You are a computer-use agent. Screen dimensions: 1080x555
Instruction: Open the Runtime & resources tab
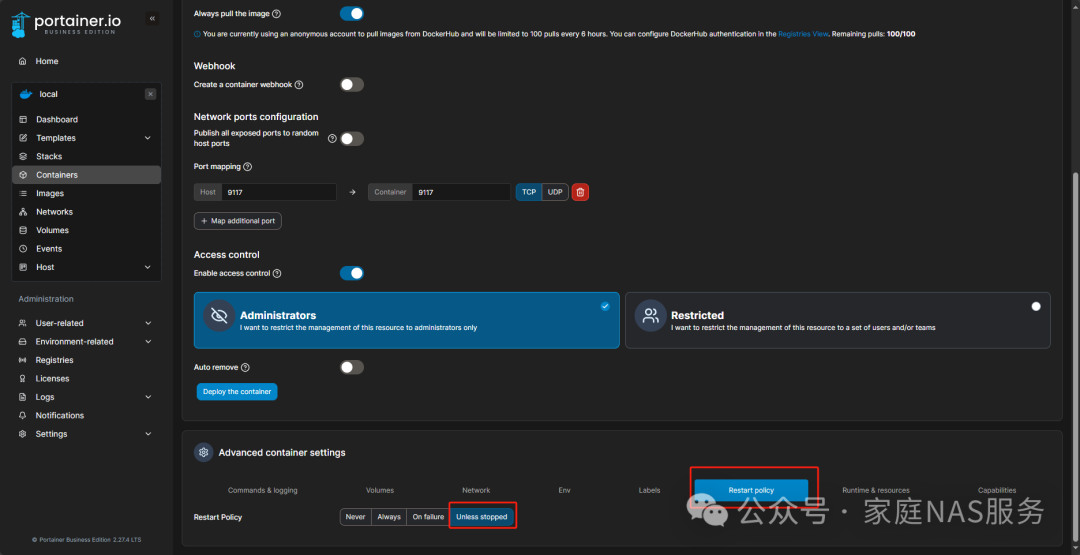[x=875, y=490]
